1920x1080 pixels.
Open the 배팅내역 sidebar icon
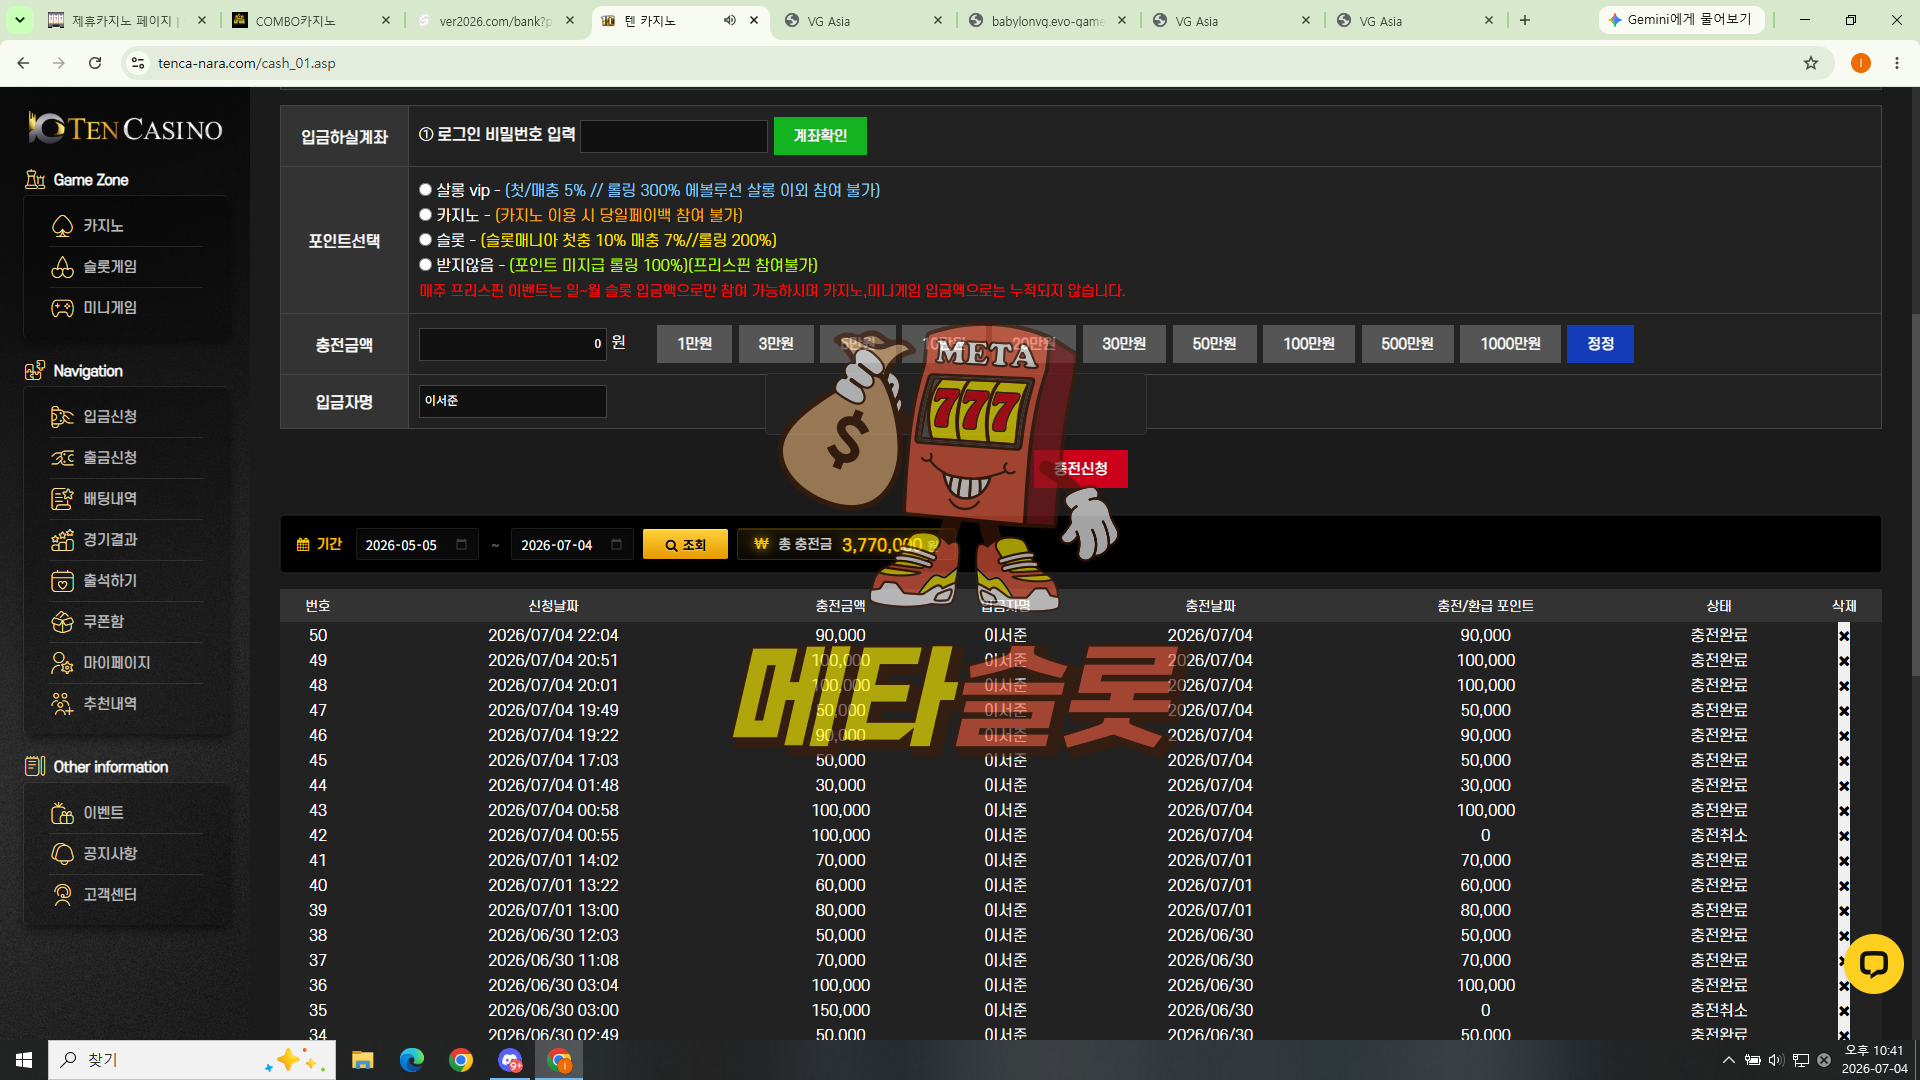pyautogui.click(x=62, y=498)
